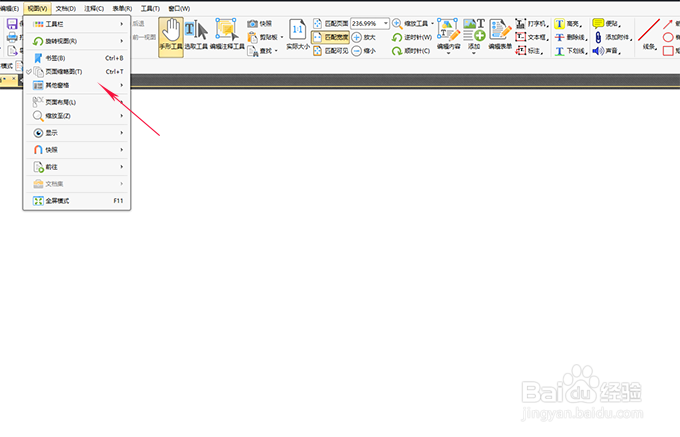This screenshot has height=437, width=680.
Task: Open the Window (窗口) menu
Action: [x=179, y=9]
